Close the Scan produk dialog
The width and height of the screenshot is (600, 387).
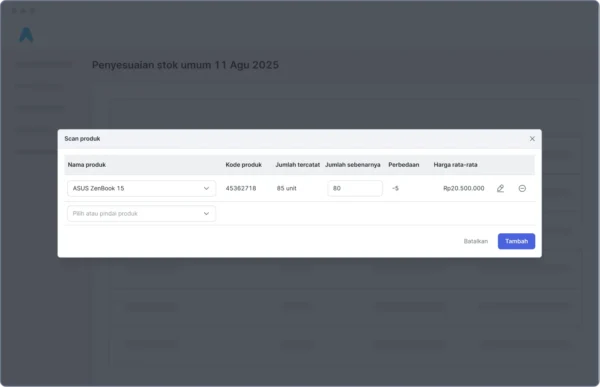coord(532,139)
